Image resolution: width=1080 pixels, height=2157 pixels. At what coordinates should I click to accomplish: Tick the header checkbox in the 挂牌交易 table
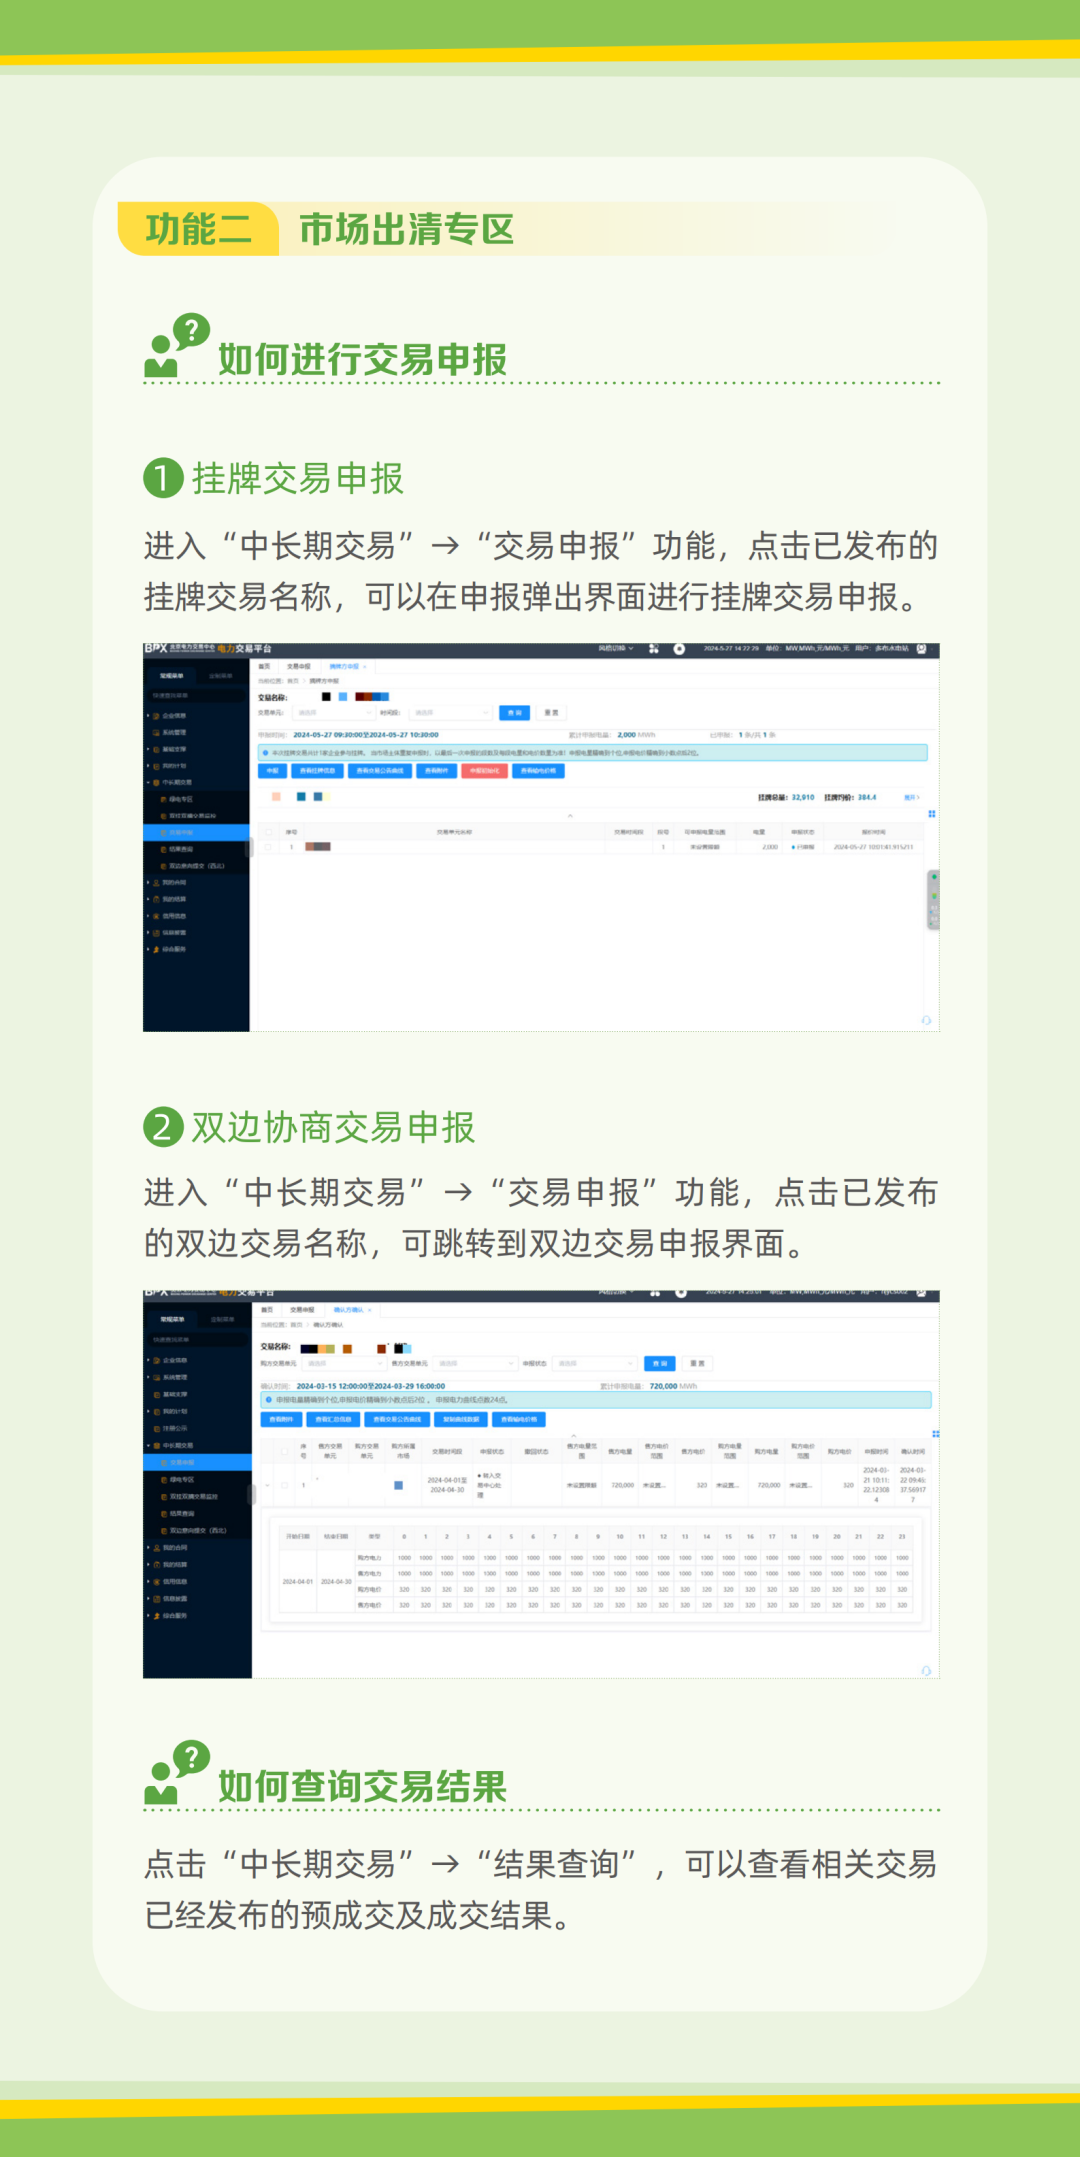[268, 832]
